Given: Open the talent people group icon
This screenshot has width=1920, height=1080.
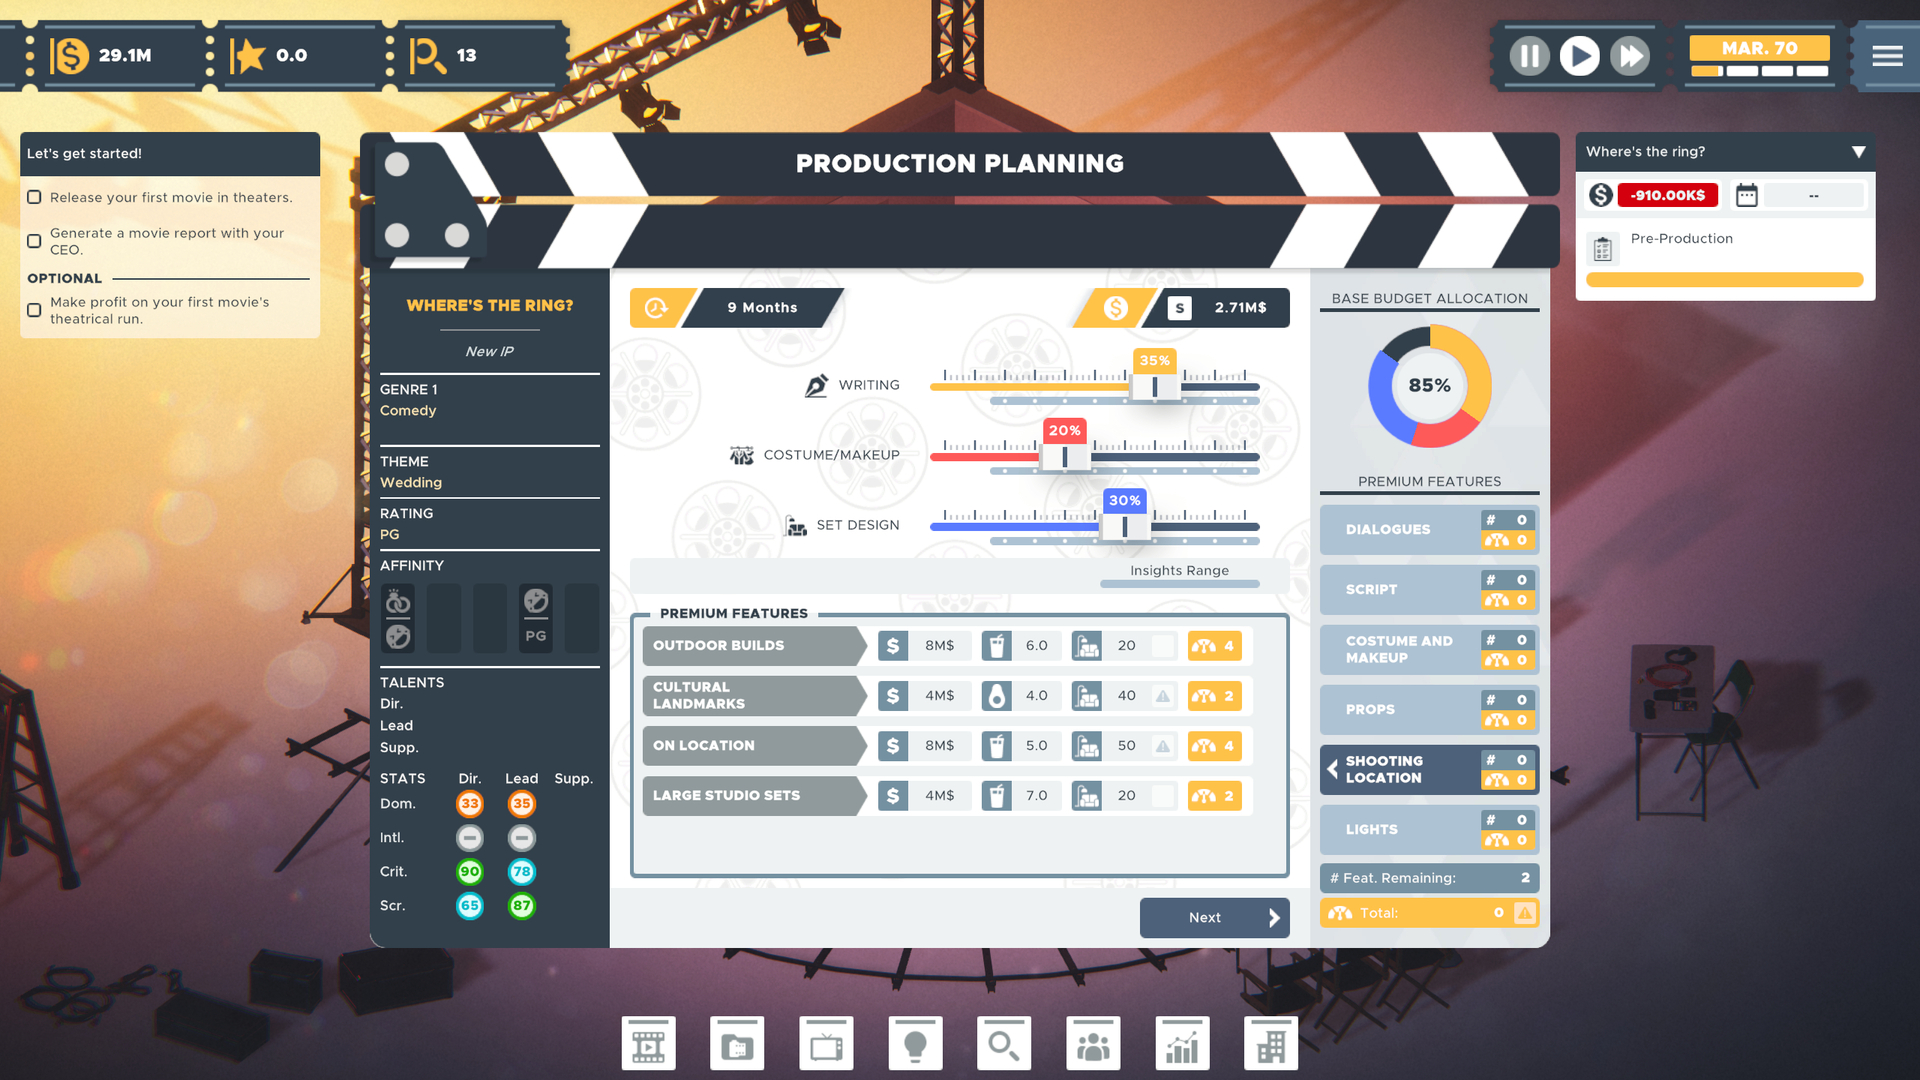Looking at the screenshot, I should click(1093, 1045).
